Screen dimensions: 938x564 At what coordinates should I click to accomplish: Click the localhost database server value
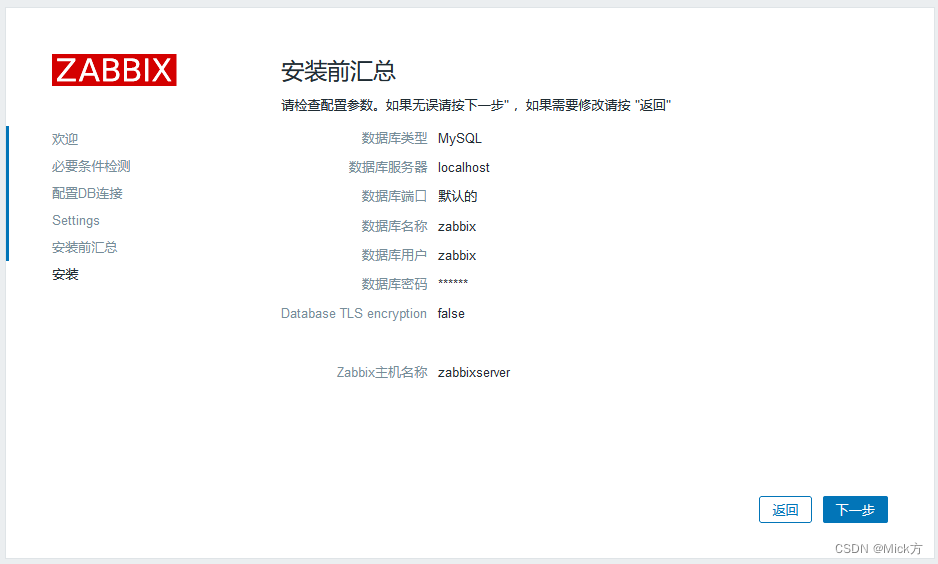(x=464, y=167)
